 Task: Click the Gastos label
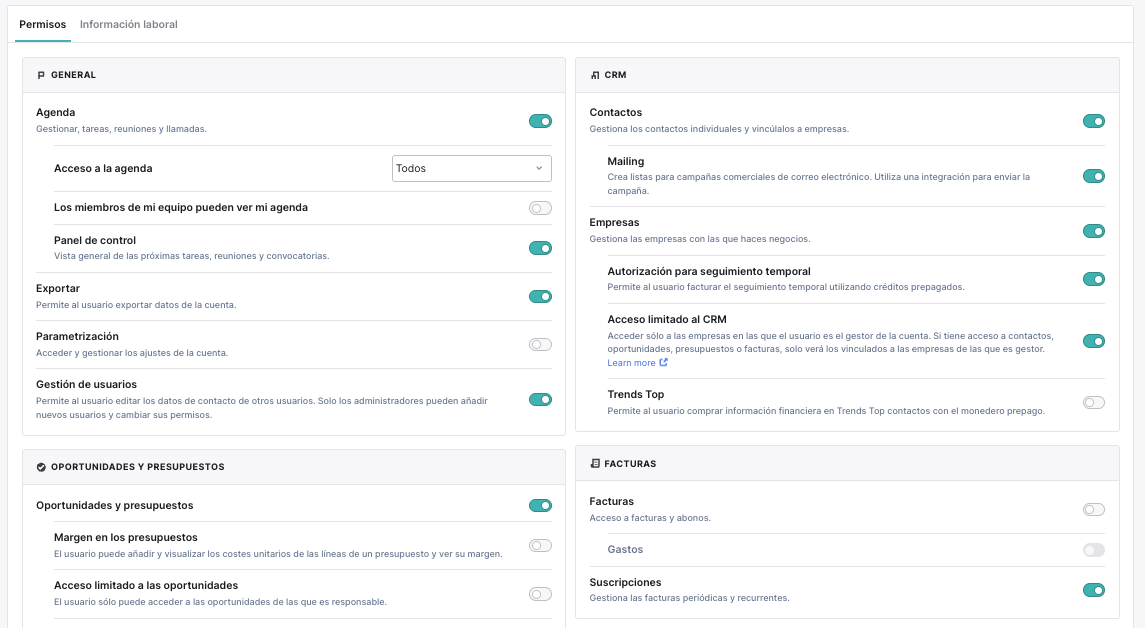(625, 550)
